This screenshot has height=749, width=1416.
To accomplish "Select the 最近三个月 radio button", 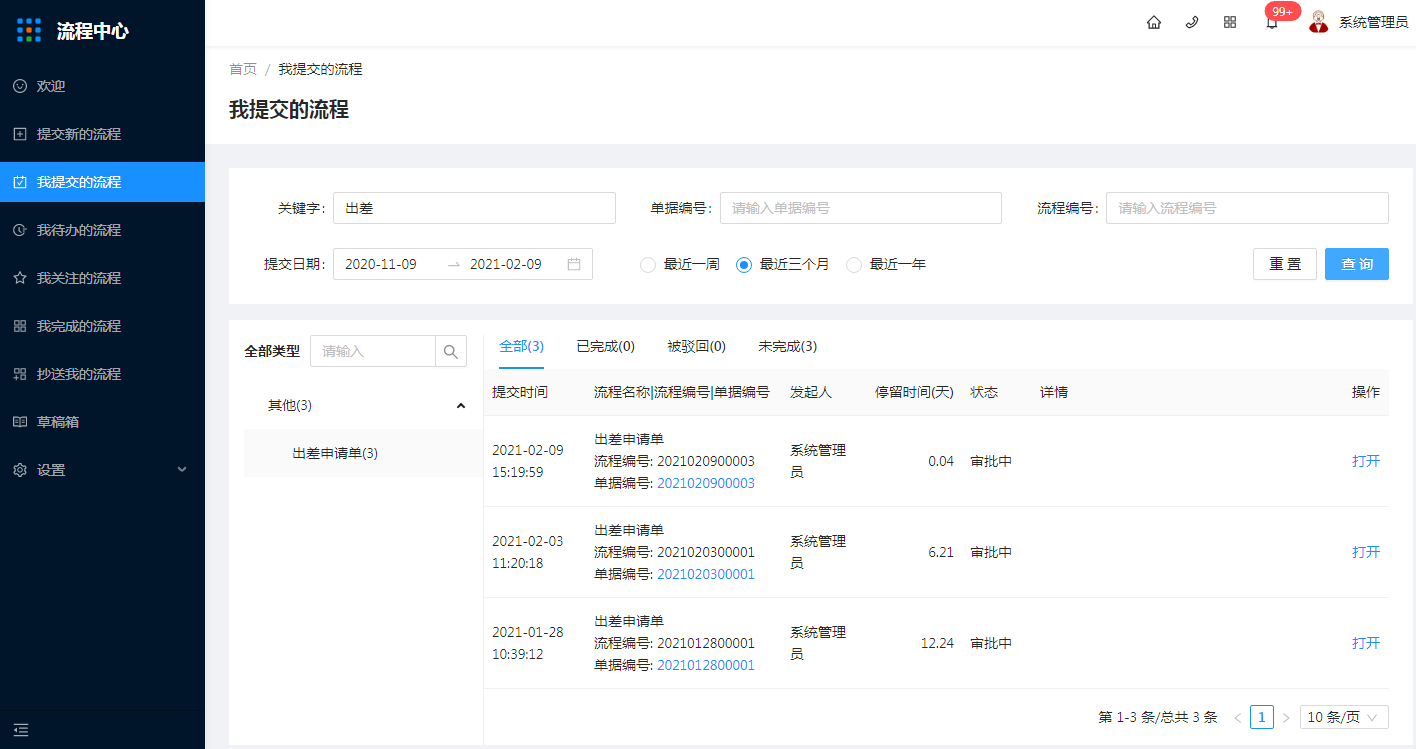I will (x=744, y=265).
